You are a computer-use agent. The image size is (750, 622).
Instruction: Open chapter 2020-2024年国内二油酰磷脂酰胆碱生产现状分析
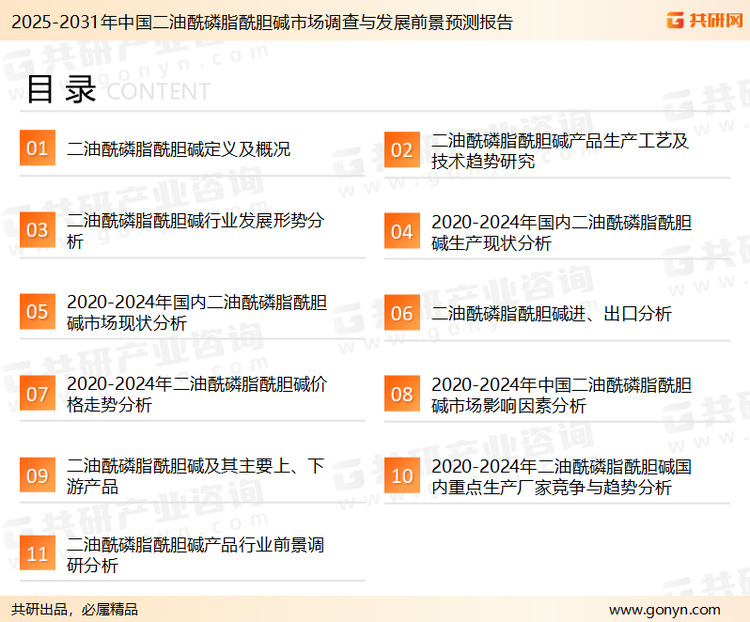pyautogui.click(x=562, y=233)
